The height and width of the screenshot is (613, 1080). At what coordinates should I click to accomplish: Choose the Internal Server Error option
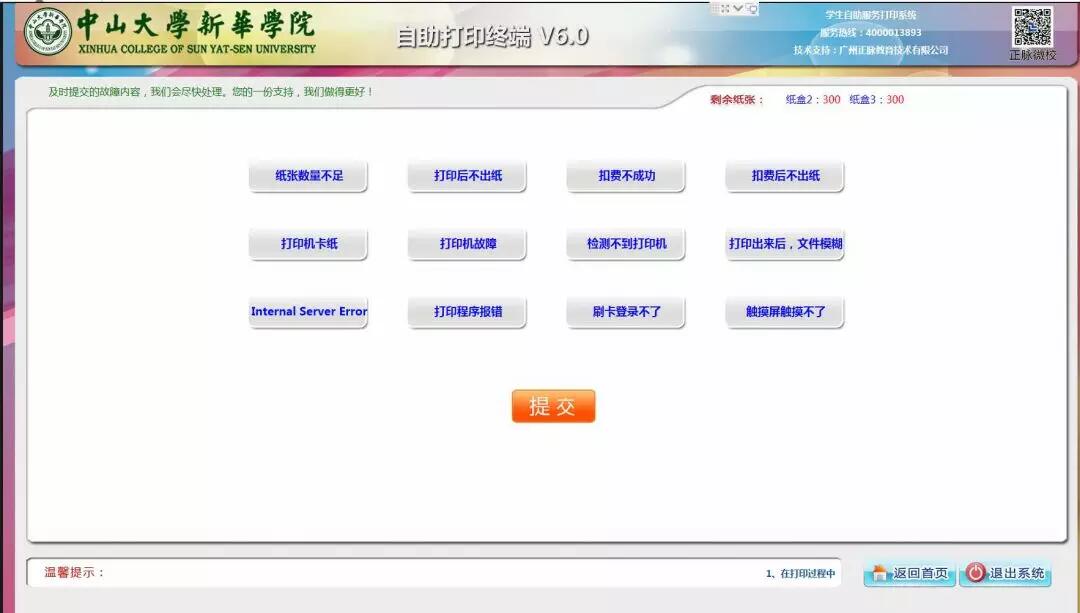308,312
